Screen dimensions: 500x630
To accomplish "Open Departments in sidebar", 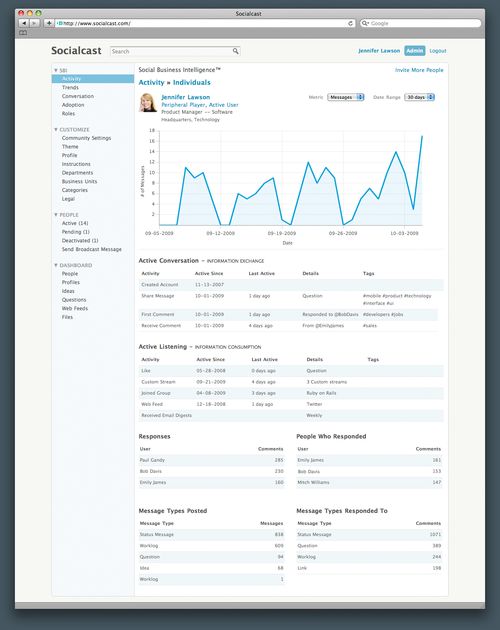I will [x=77, y=173].
